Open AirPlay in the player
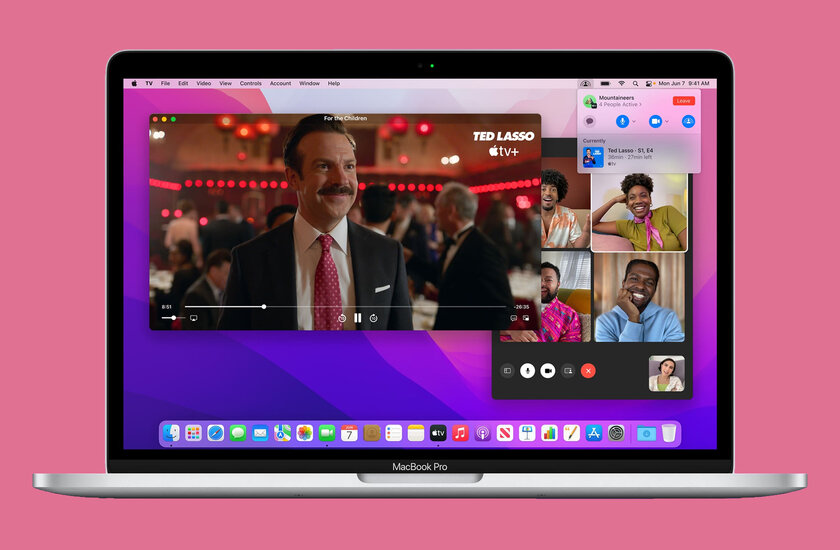The width and height of the screenshot is (840, 550). [194, 318]
